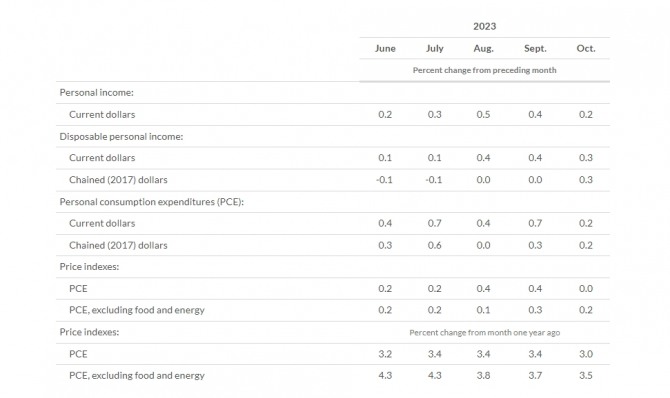Screen dimensions: 670x398
Task: Select the Oct. column header
Action: pyautogui.click(x=585, y=48)
